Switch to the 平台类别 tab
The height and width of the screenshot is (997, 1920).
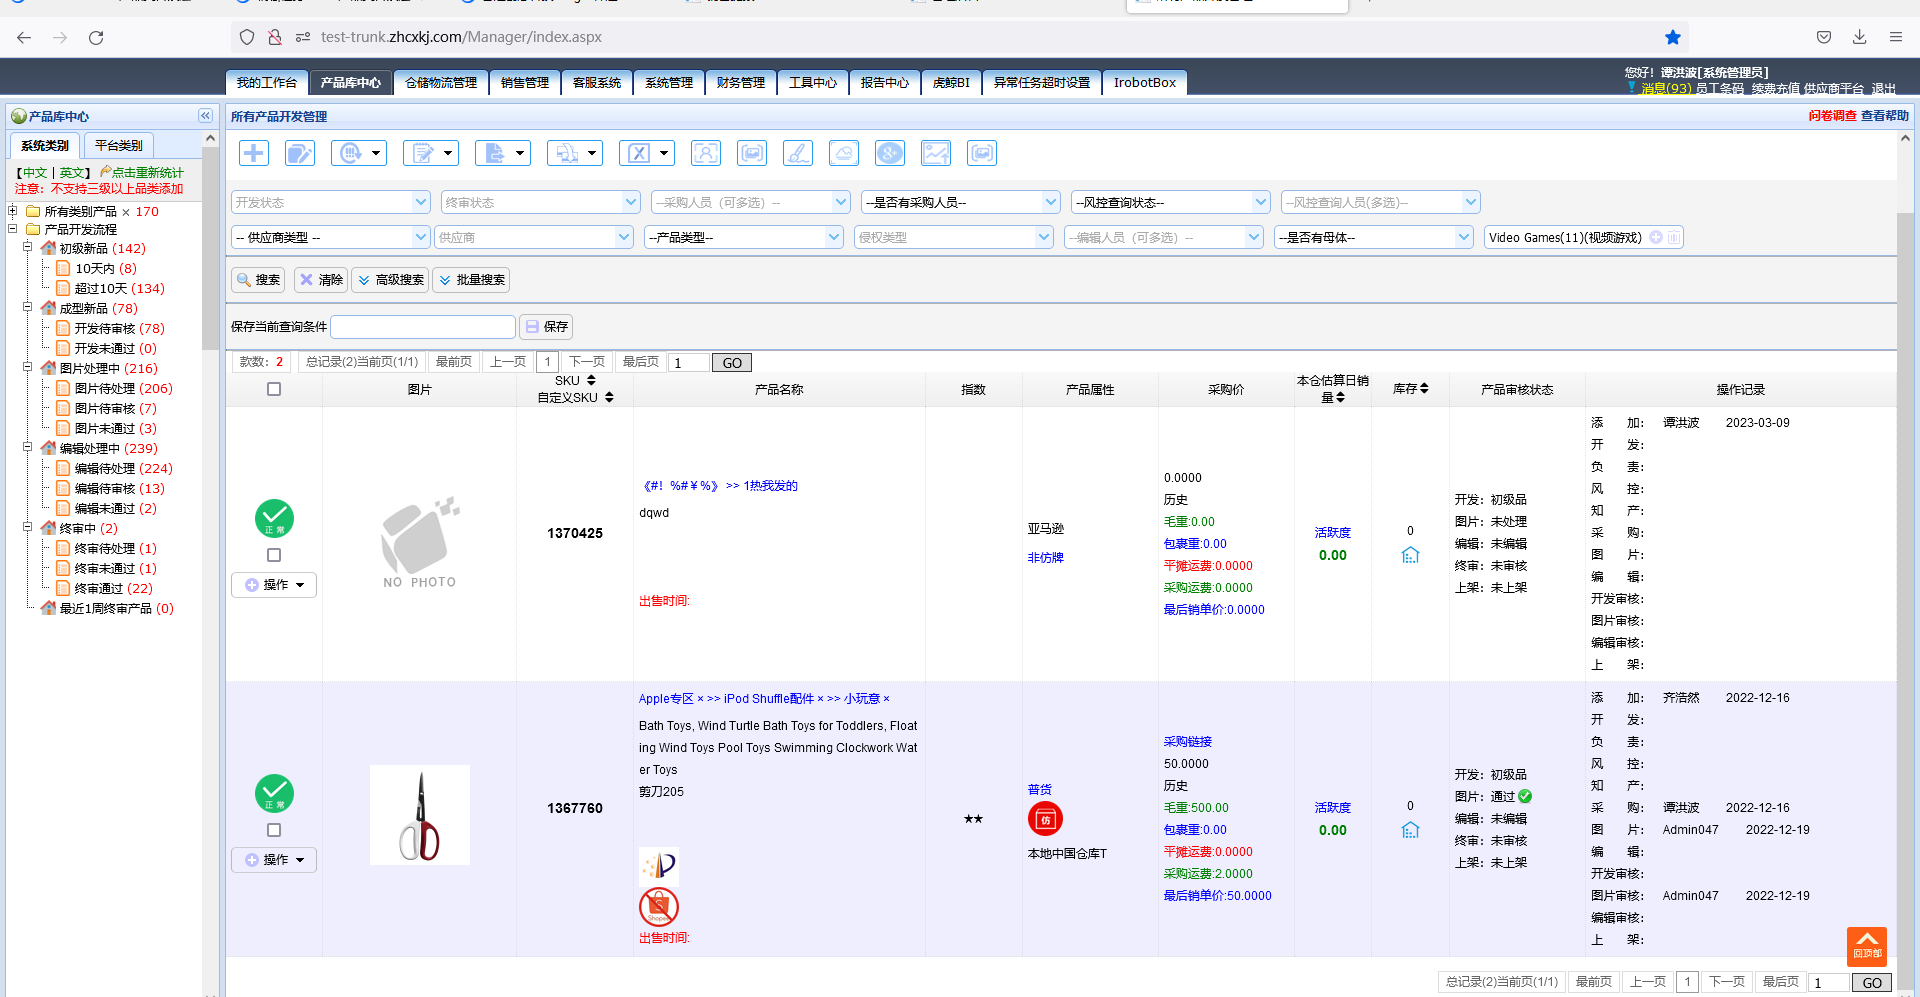click(119, 145)
